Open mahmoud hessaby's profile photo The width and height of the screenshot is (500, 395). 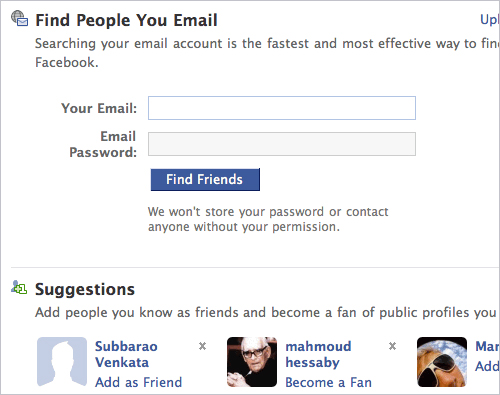252,362
